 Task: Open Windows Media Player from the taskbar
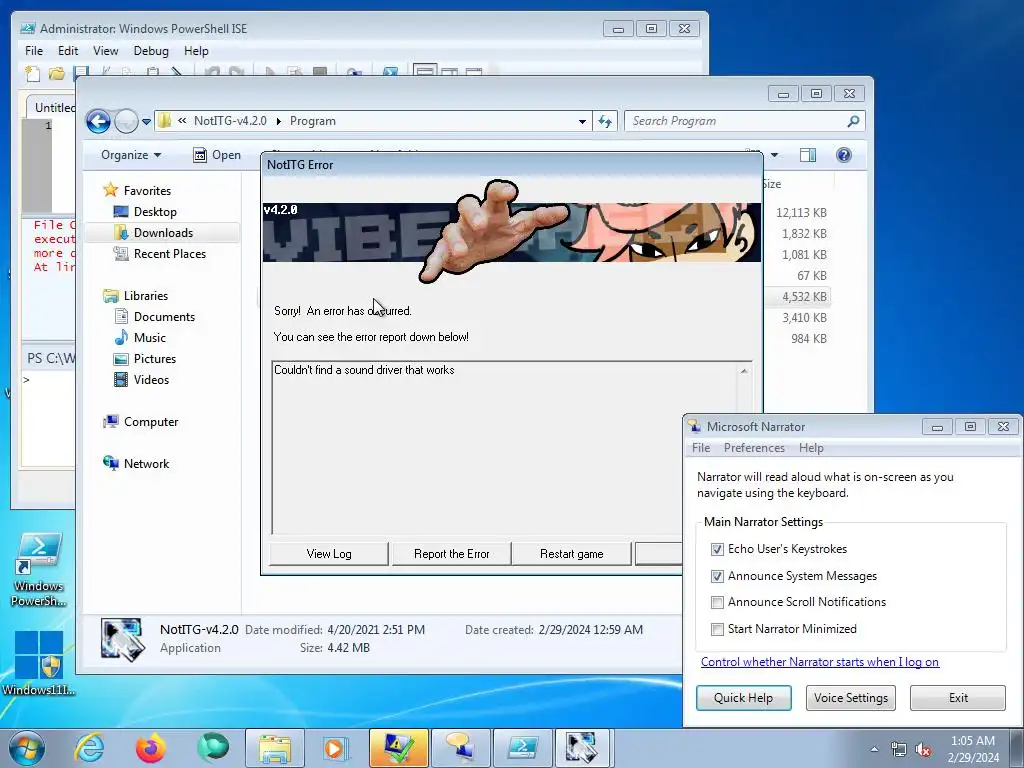336,748
